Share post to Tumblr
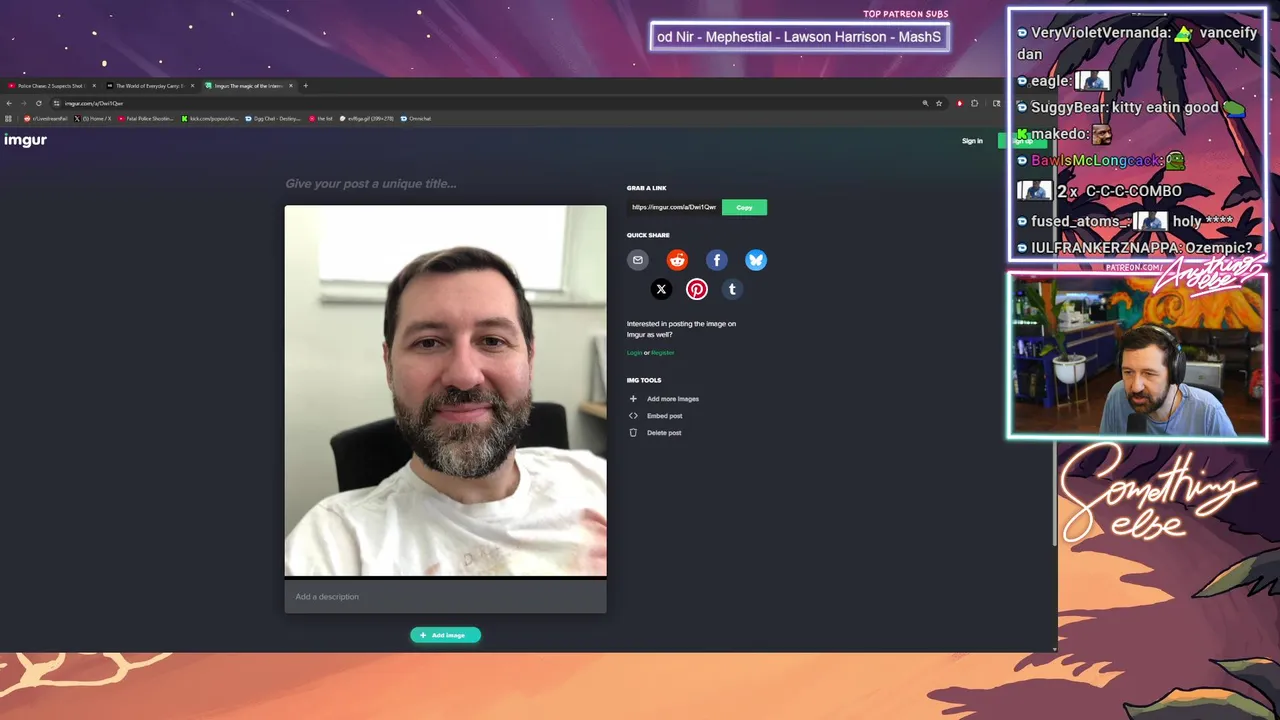 pyautogui.click(x=732, y=289)
